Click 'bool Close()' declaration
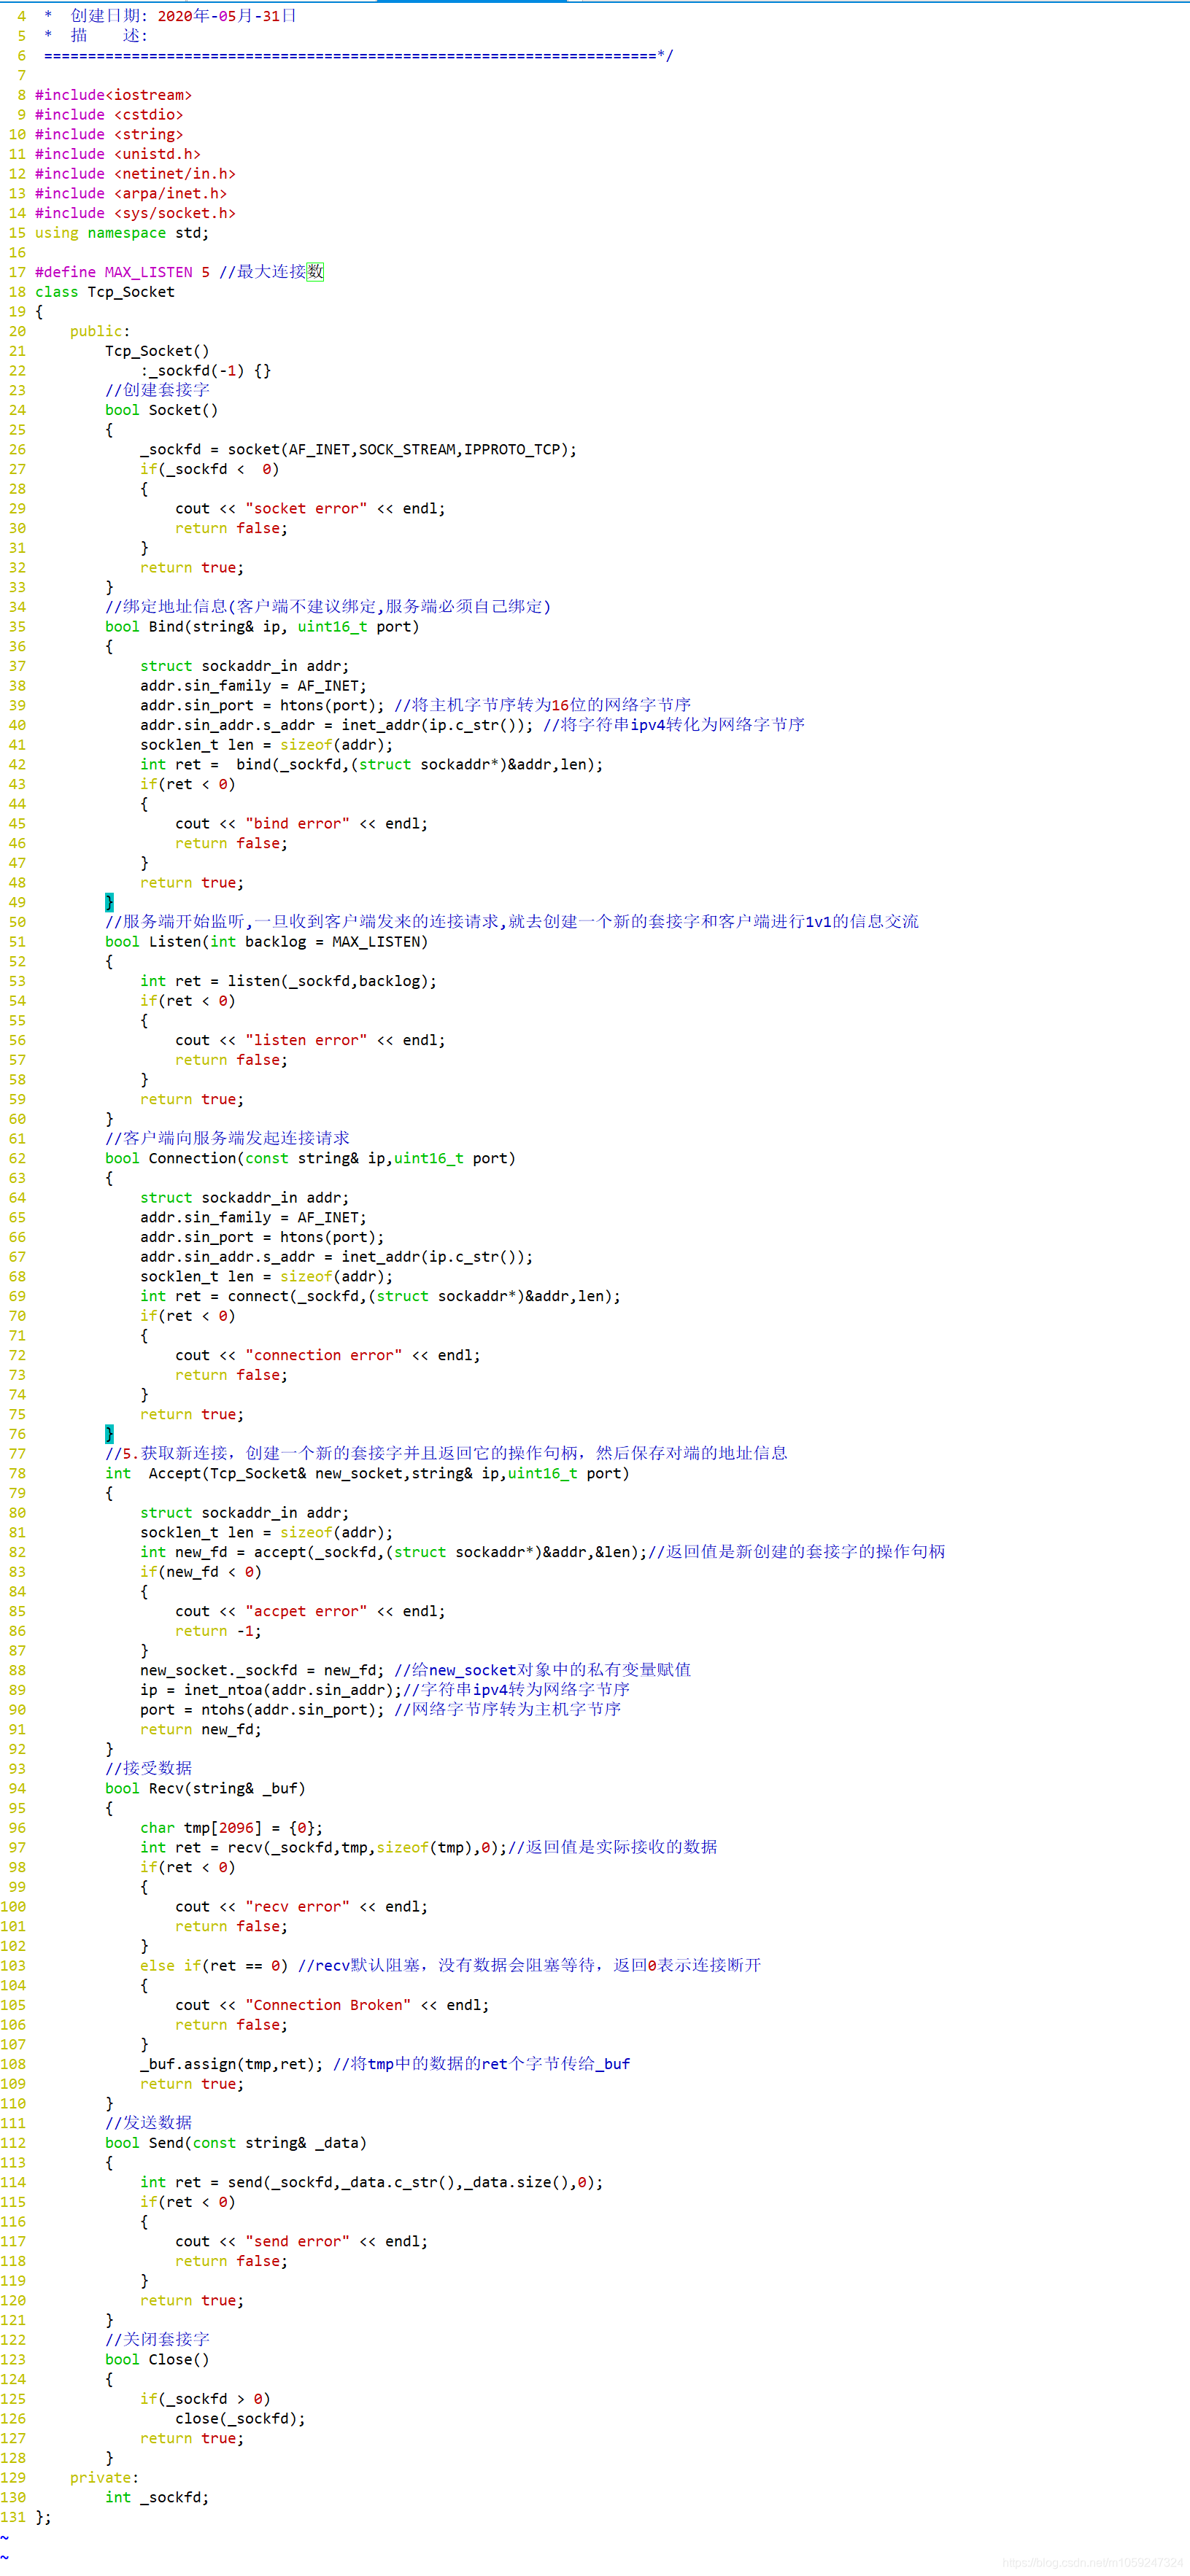 click(157, 2359)
